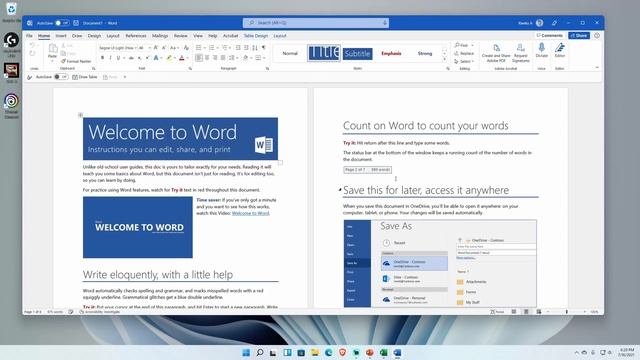The width and height of the screenshot is (640, 360).
Task: Click the microphone icon in search box
Action: click(384, 23)
